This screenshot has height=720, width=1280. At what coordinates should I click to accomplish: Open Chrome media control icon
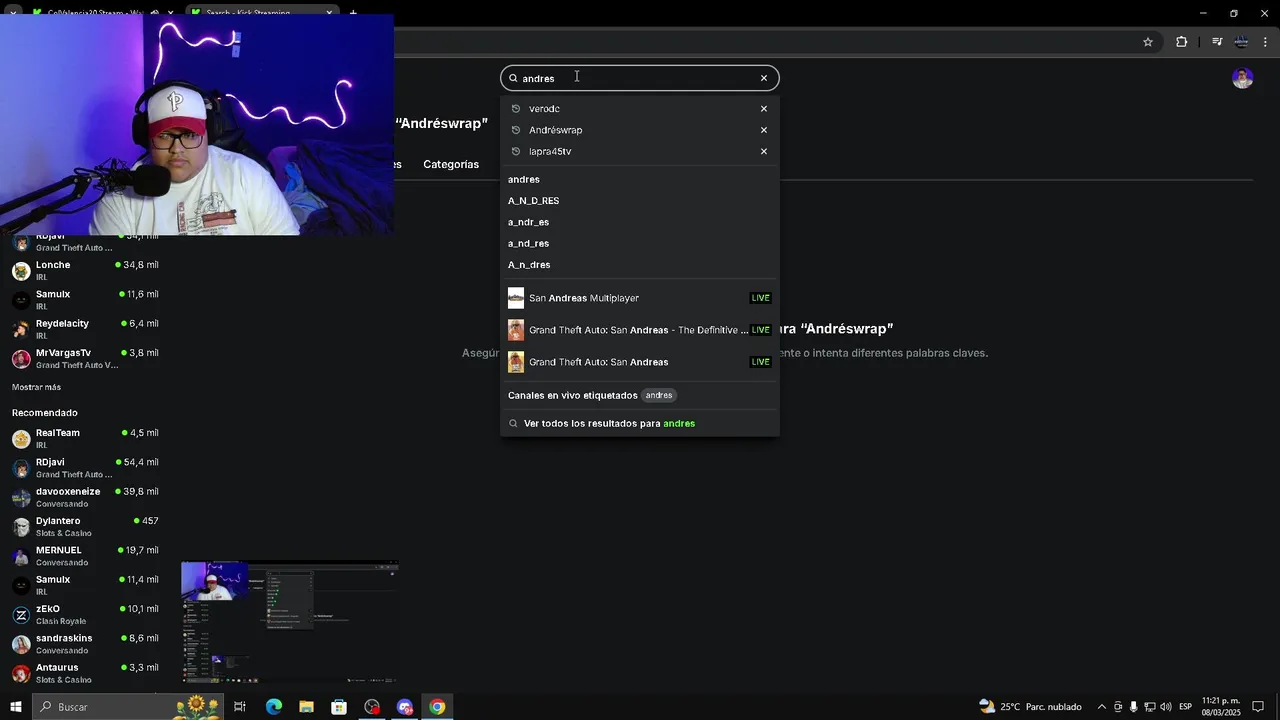tap(1217, 42)
